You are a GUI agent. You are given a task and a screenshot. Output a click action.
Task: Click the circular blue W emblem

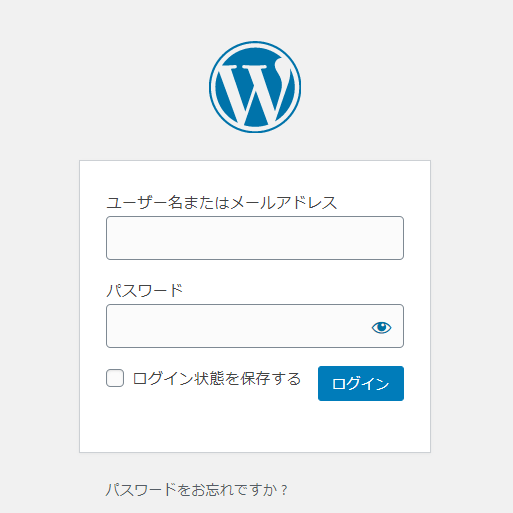point(255,87)
